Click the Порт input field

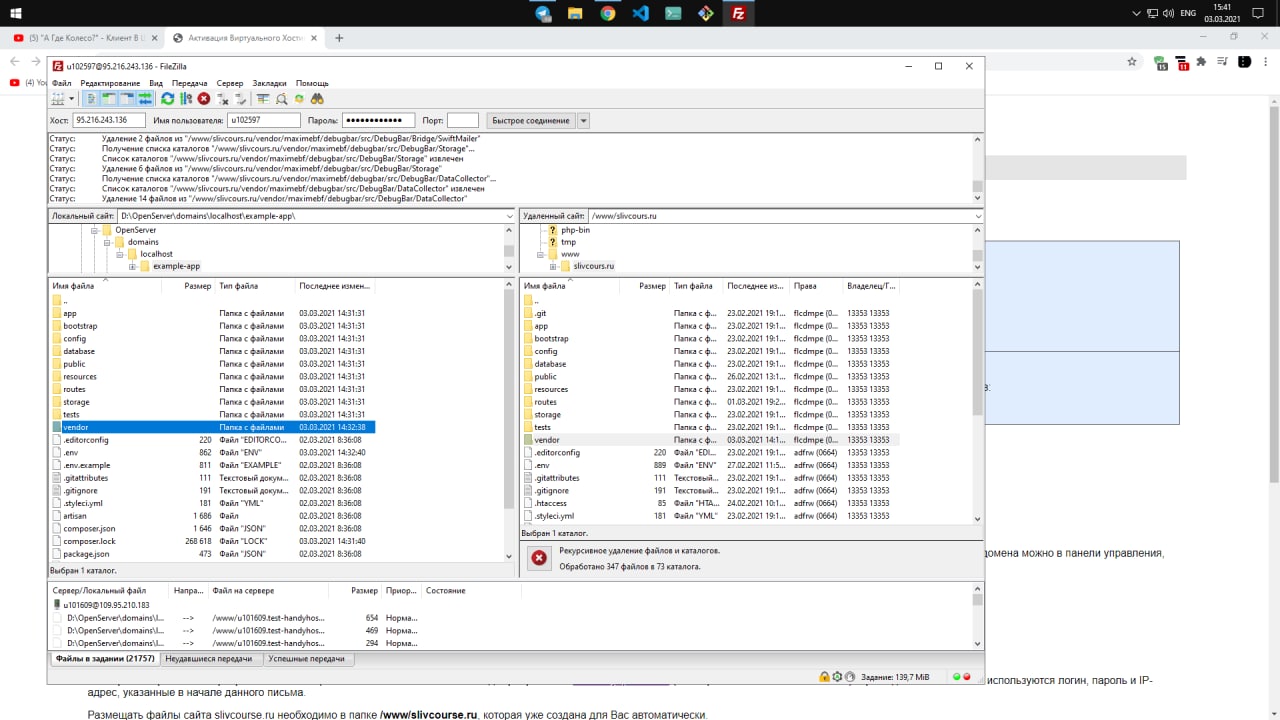[x=463, y=120]
